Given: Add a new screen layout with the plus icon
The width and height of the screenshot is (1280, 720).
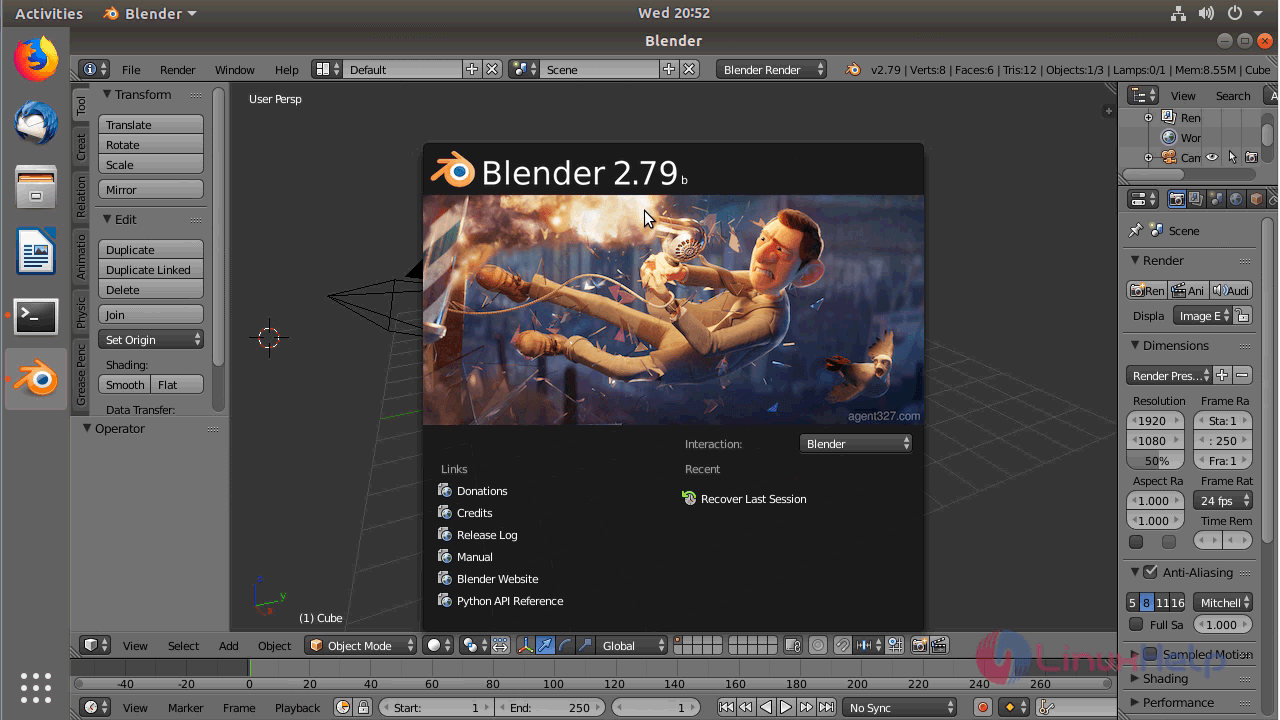Looking at the screenshot, I should [x=472, y=69].
